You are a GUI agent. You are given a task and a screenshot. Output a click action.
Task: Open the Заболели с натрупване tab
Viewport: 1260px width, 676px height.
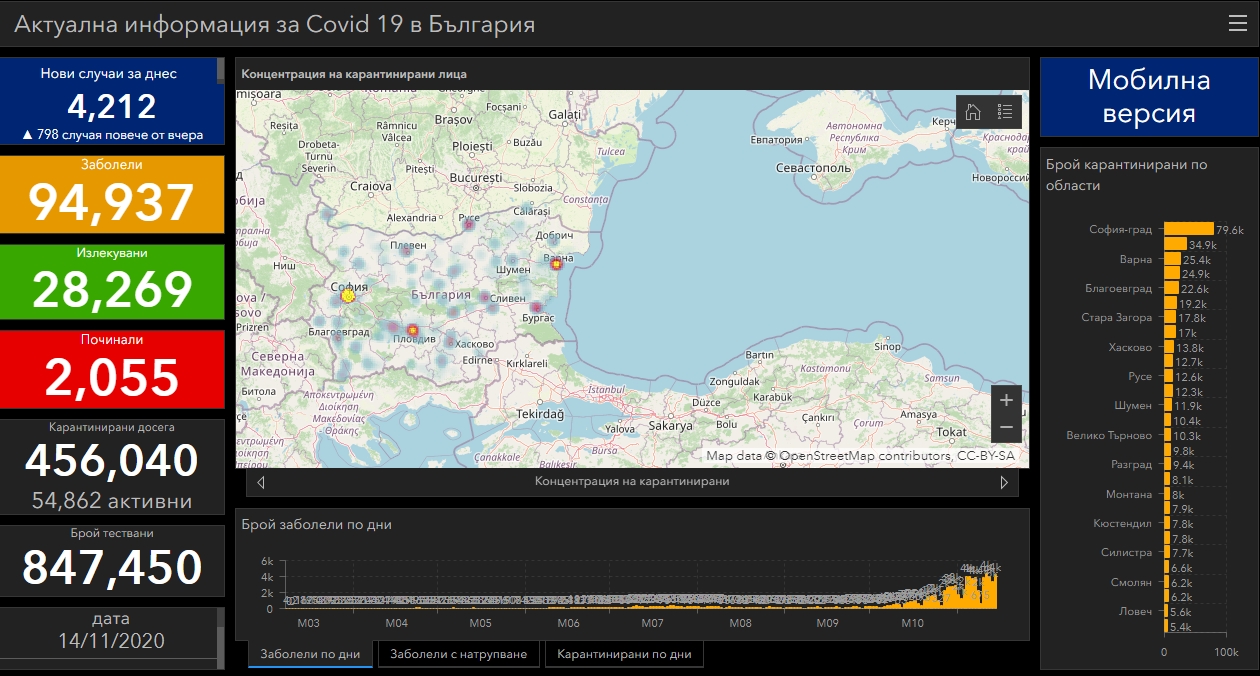pyautogui.click(x=458, y=655)
